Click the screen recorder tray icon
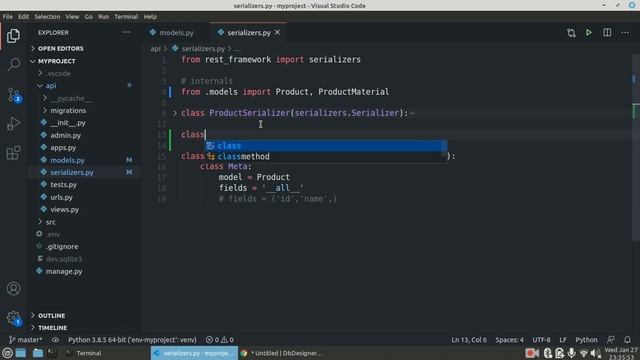The image size is (640, 360). click(x=531, y=353)
